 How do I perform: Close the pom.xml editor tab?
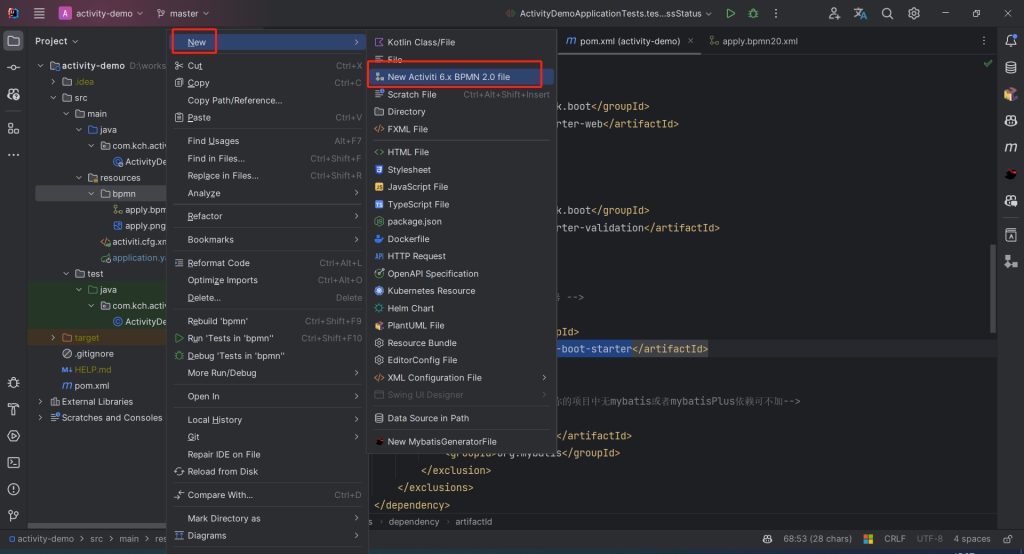pos(690,41)
